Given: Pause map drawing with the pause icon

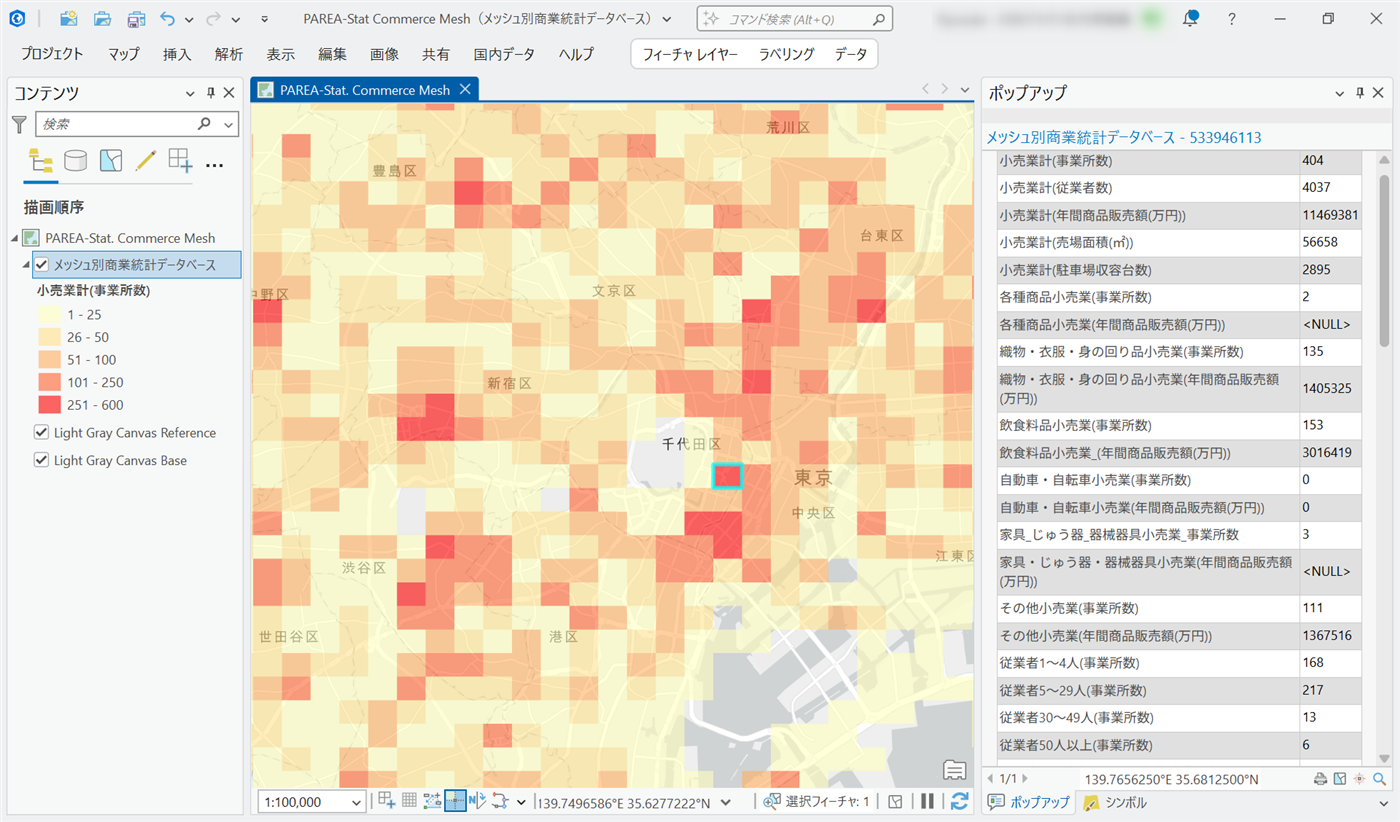Looking at the screenshot, I should [927, 801].
